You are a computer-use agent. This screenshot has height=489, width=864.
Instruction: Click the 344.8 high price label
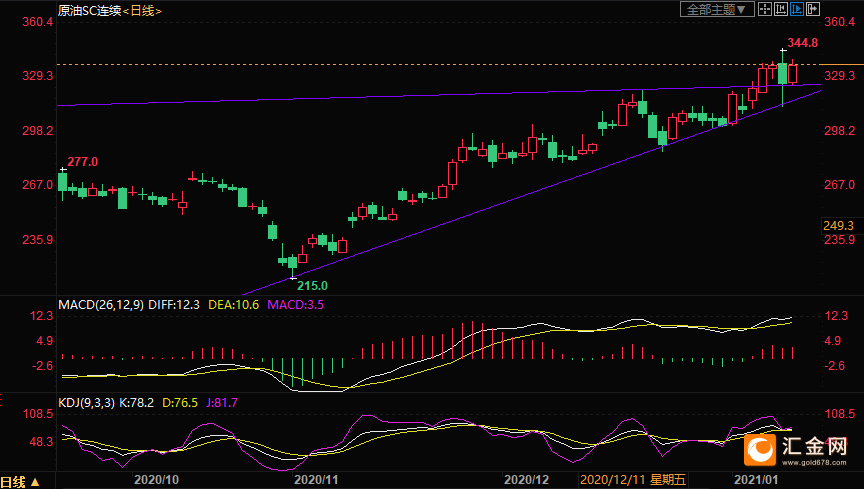tap(802, 42)
